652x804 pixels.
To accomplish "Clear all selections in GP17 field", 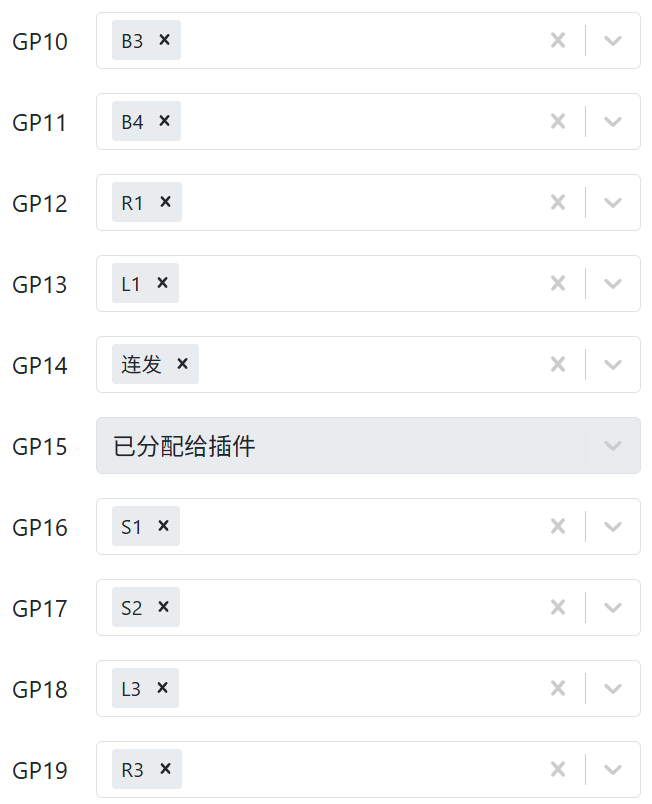I will tap(558, 607).
